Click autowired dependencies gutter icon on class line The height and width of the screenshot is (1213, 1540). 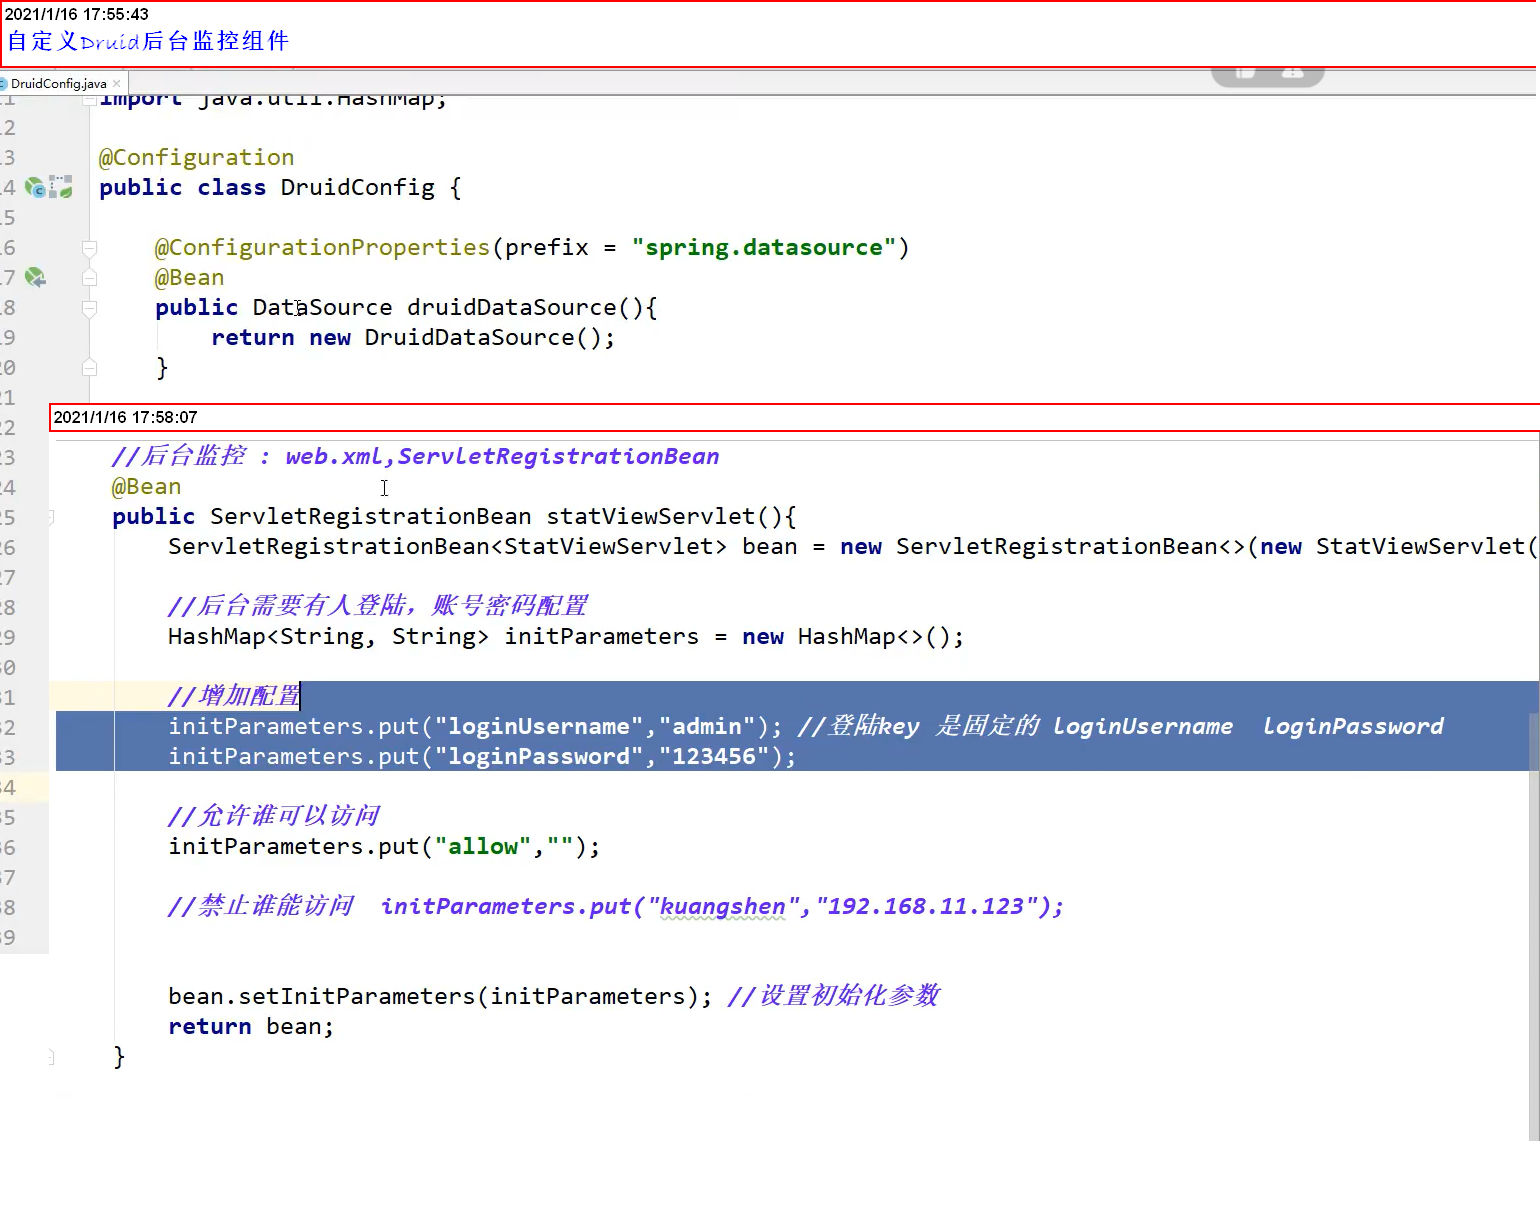coord(61,187)
